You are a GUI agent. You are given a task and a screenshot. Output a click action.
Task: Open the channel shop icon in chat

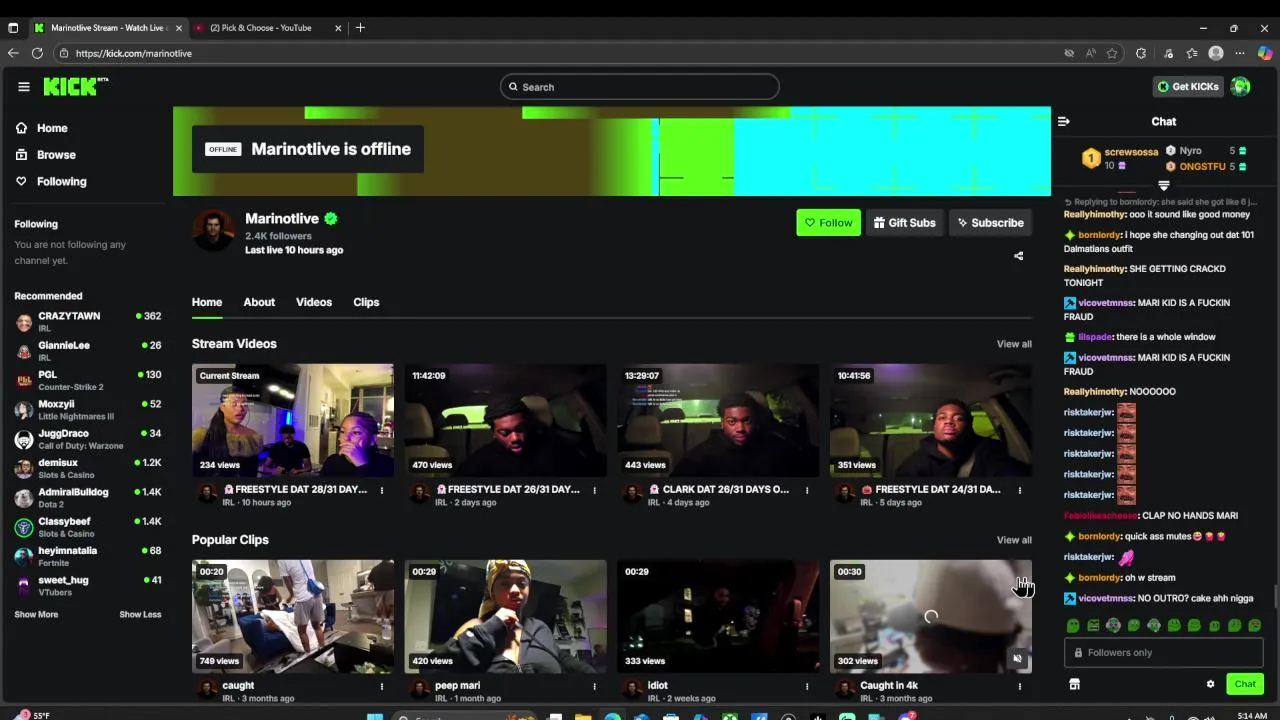point(1074,684)
